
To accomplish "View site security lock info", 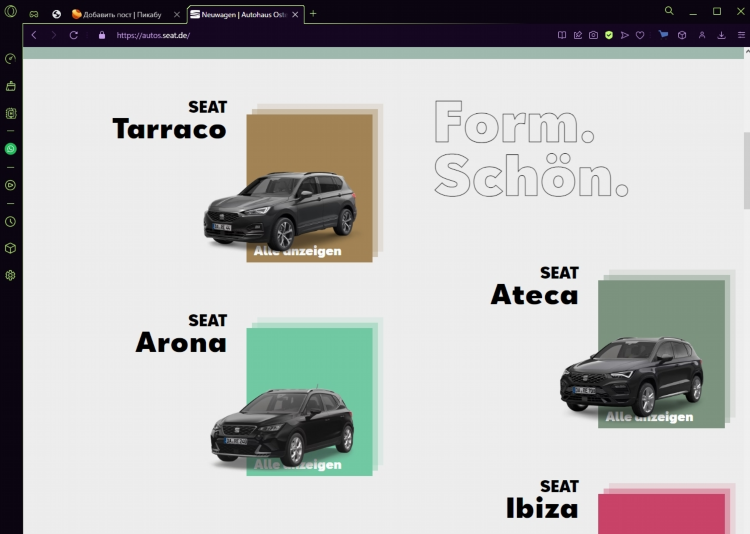I will click(102, 35).
